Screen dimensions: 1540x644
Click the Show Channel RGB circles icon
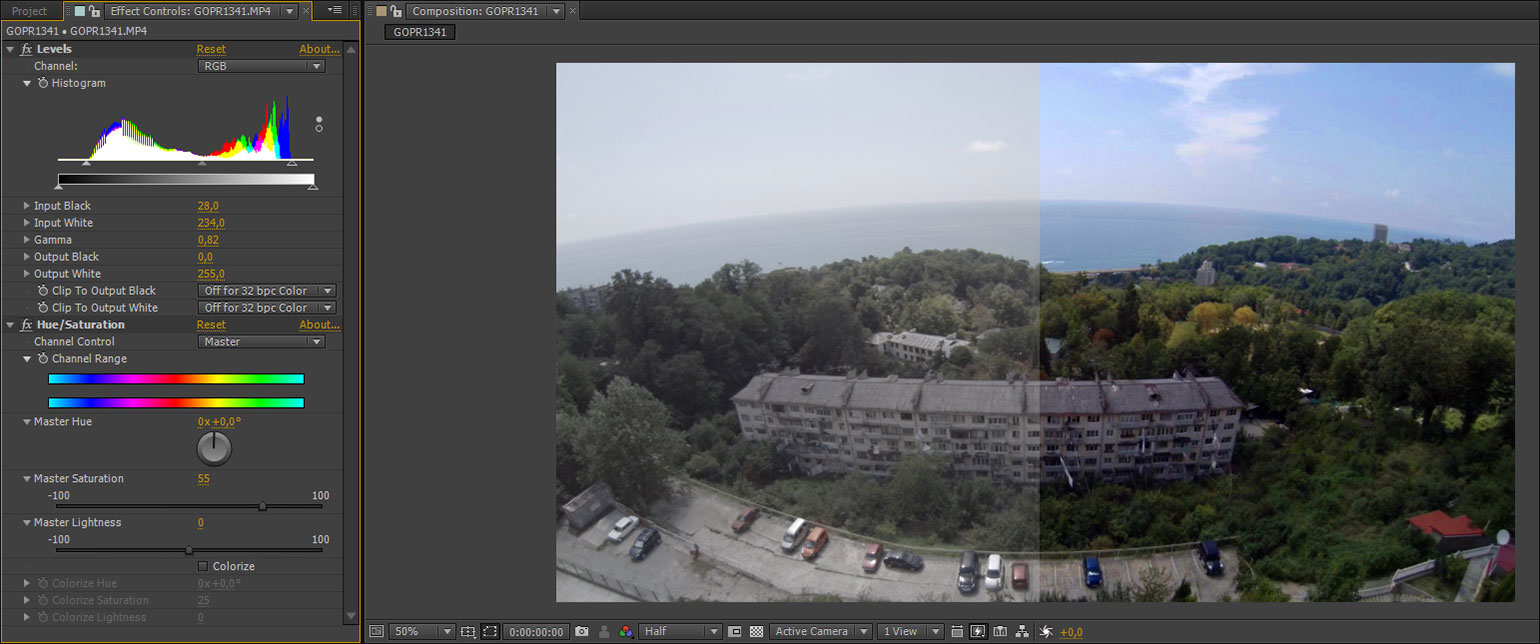click(626, 632)
